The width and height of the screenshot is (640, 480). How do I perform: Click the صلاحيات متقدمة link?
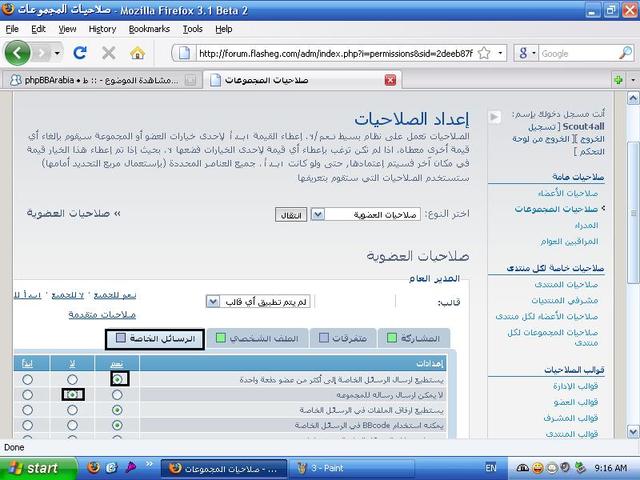click(102, 315)
